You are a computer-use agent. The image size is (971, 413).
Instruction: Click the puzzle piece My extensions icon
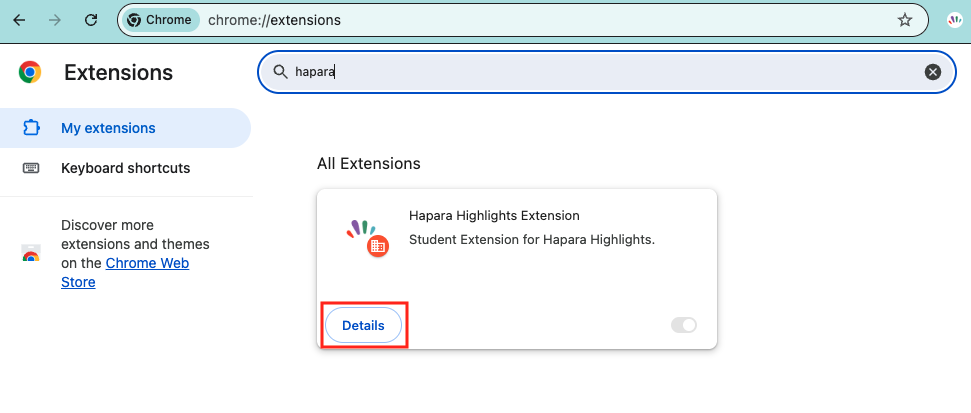(x=31, y=128)
